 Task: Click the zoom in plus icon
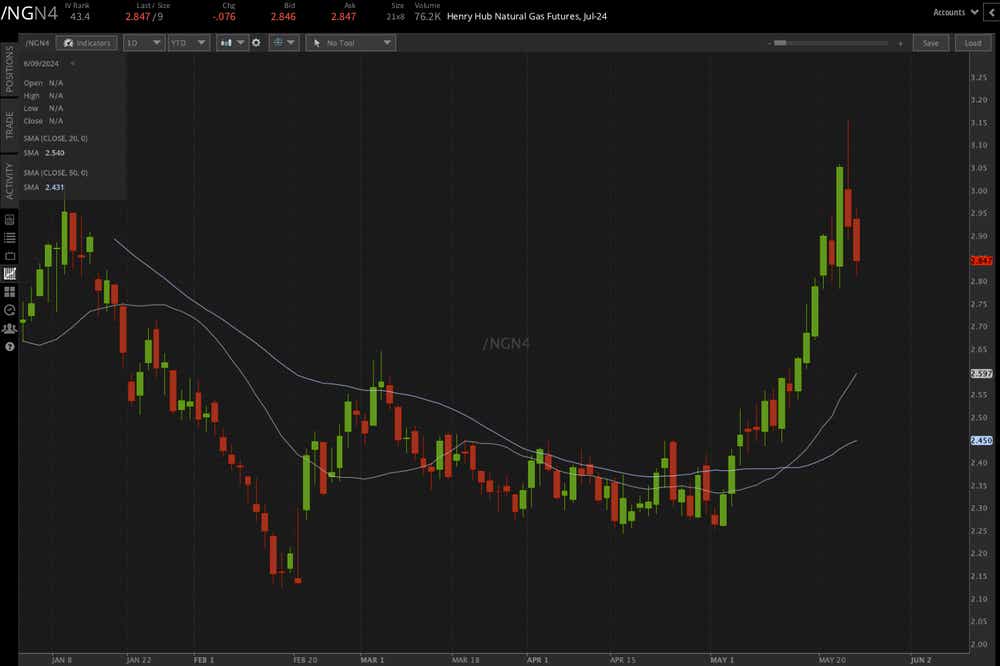pos(900,43)
